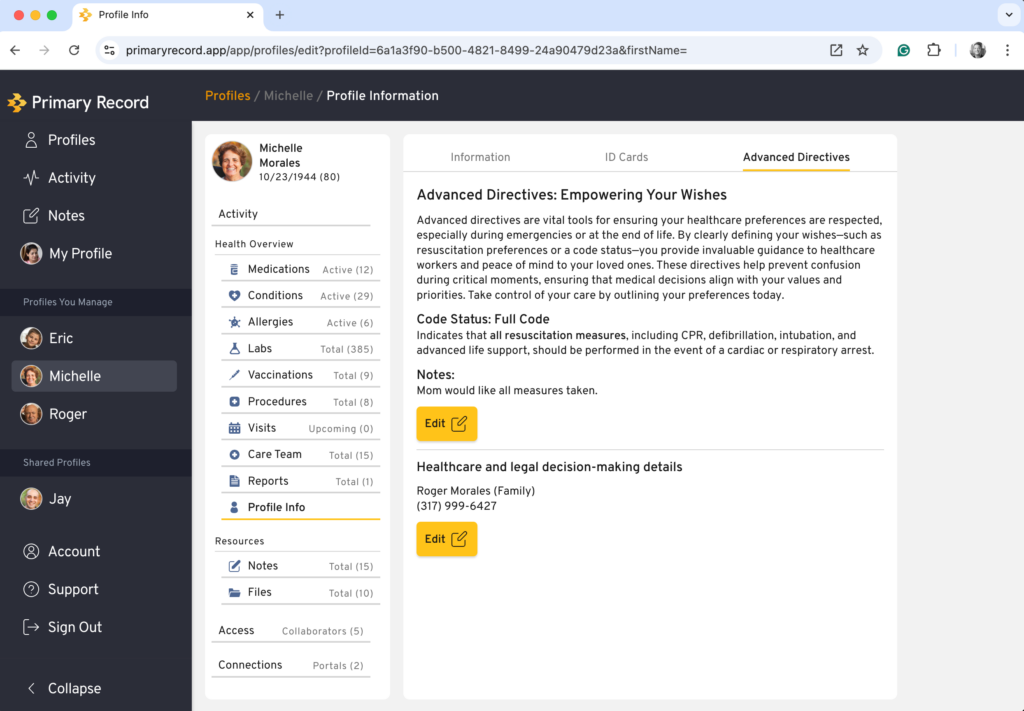The image size is (1024, 711).
Task: Click the Vaccinations syringe icon
Action: 234,375
